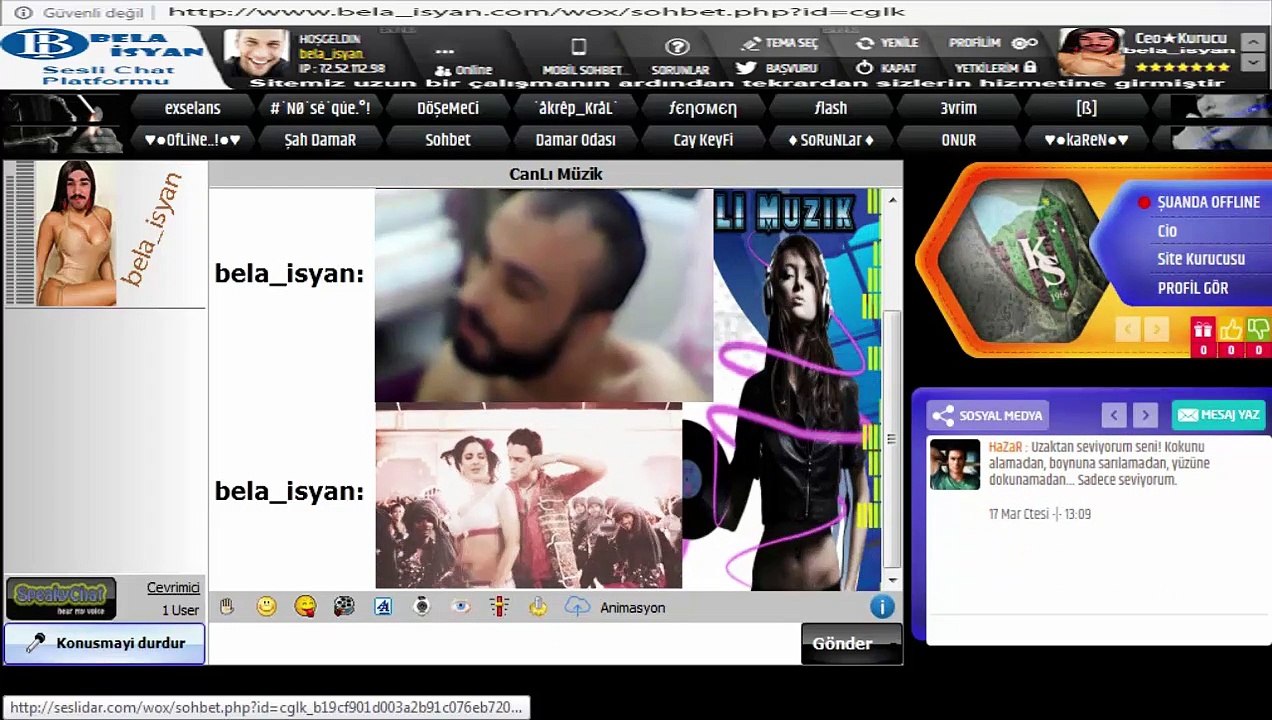This screenshot has height=720, width=1272.
Task: Click the red gift icon
Action: point(1203,330)
